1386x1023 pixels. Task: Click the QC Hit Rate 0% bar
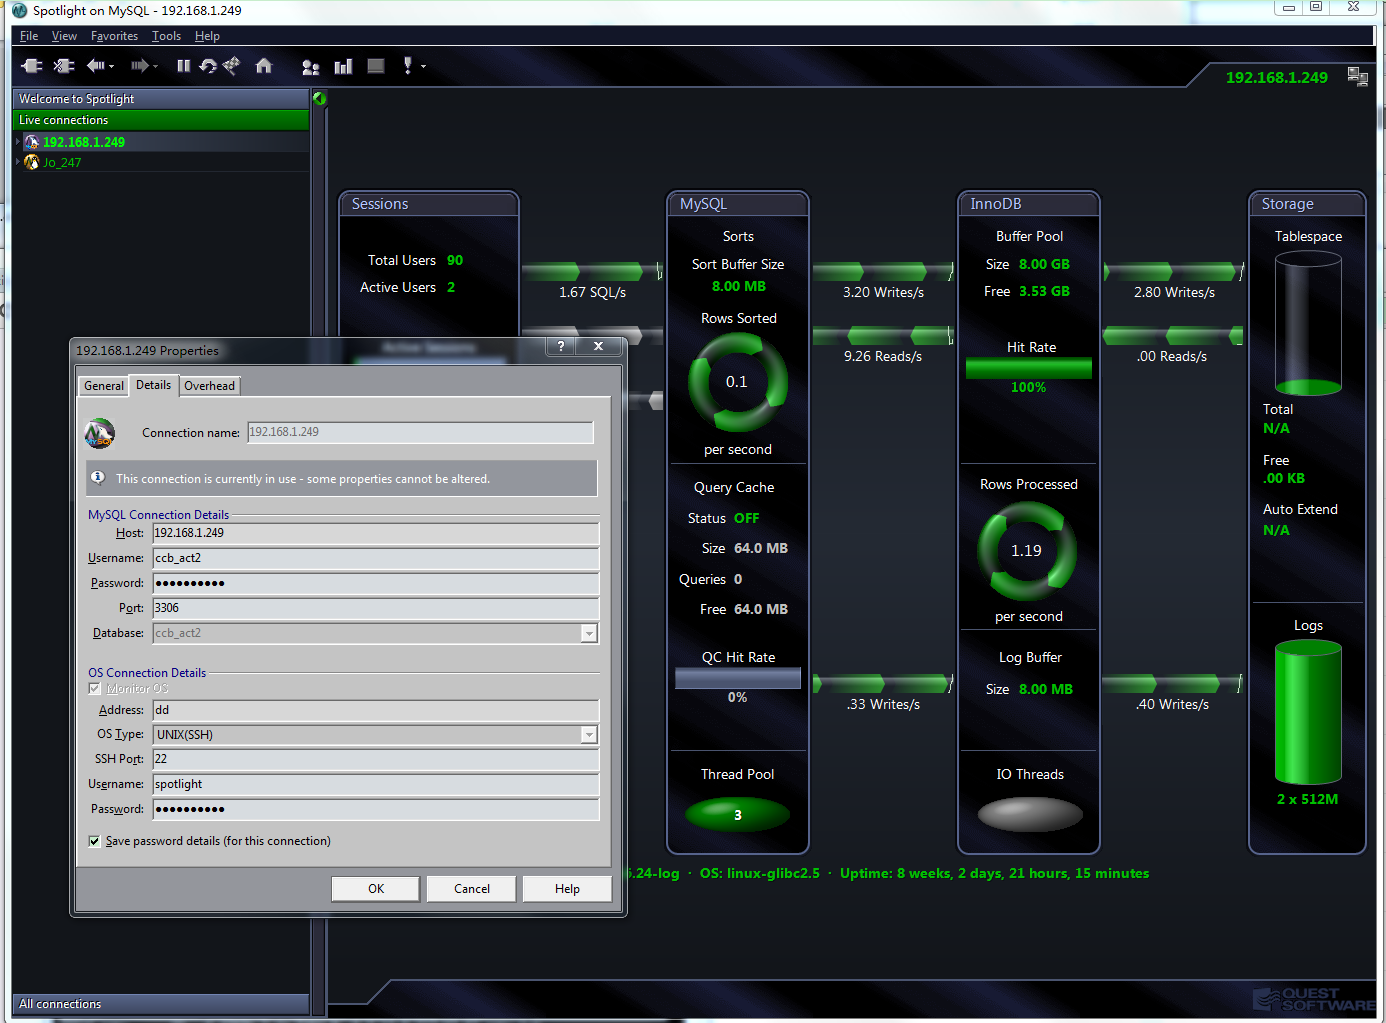click(738, 679)
